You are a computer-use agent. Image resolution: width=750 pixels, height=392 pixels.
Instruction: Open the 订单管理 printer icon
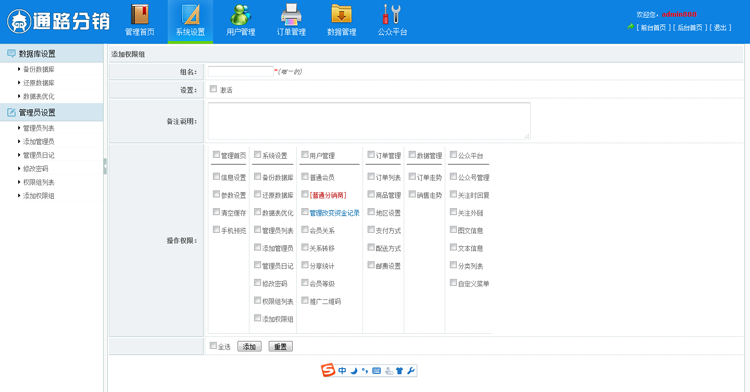(291, 14)
